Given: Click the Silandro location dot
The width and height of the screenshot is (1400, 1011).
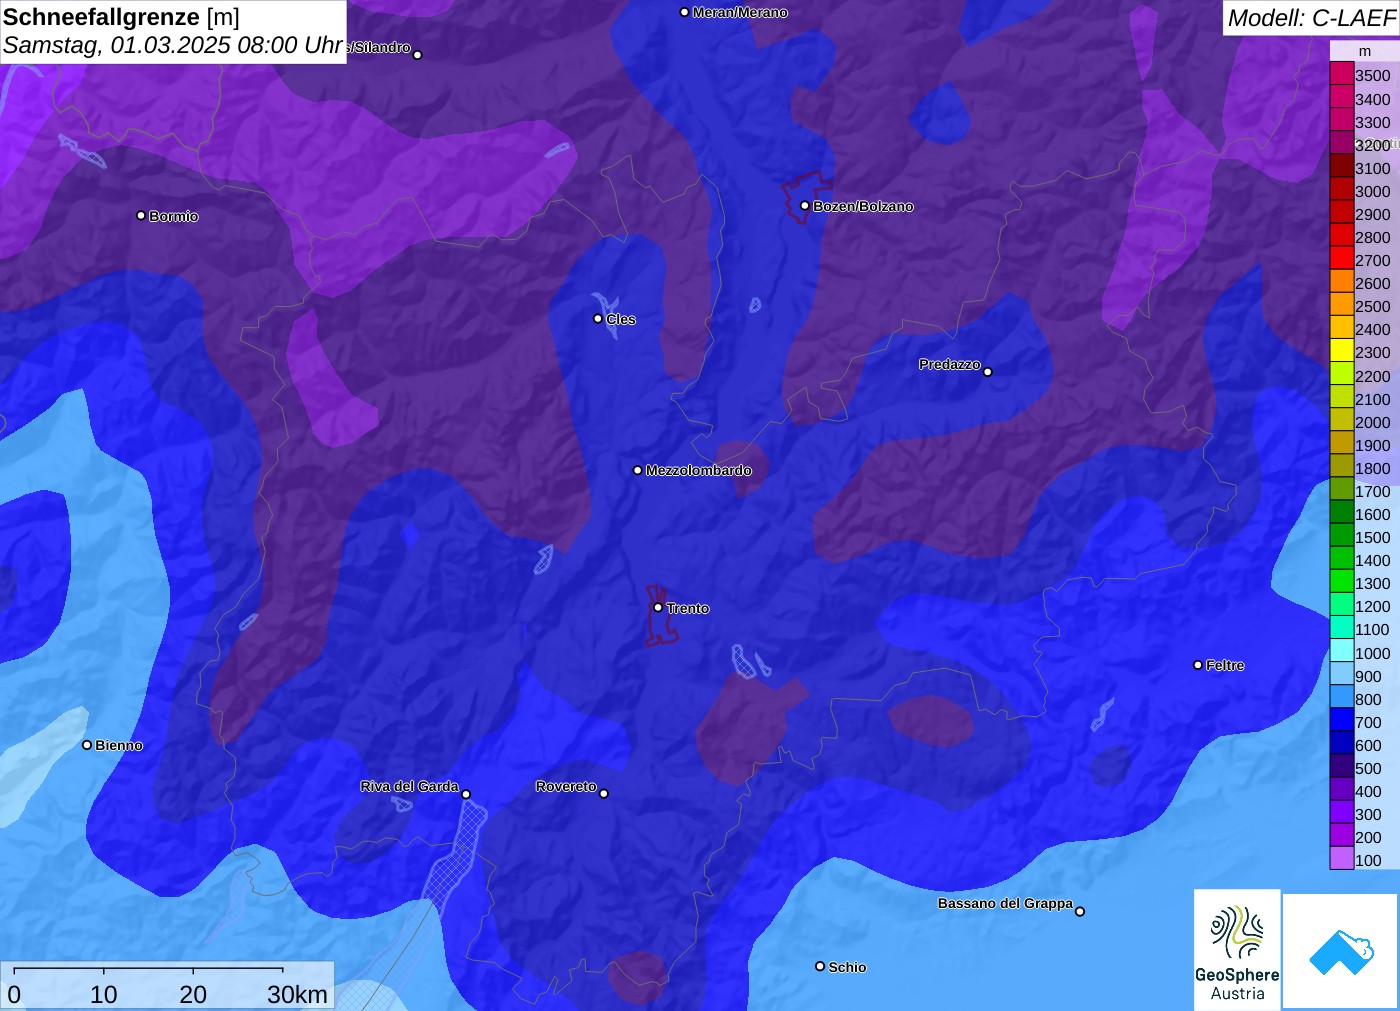Looking at the screenshot, I should pyautogui.click(x=418, y=55).
